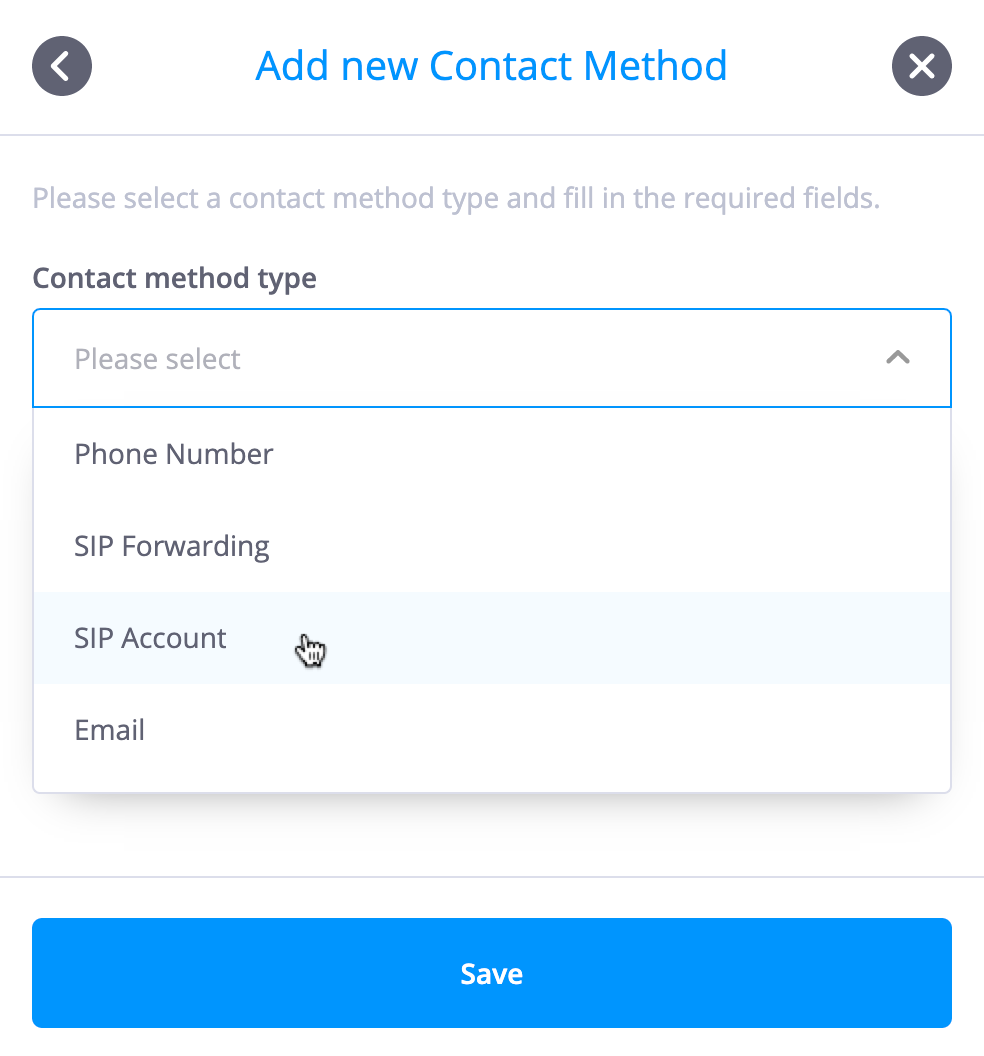Go back using the left arrow icon
The width and height of the screenshot is (984, 1056).
(x=62, y=66)
